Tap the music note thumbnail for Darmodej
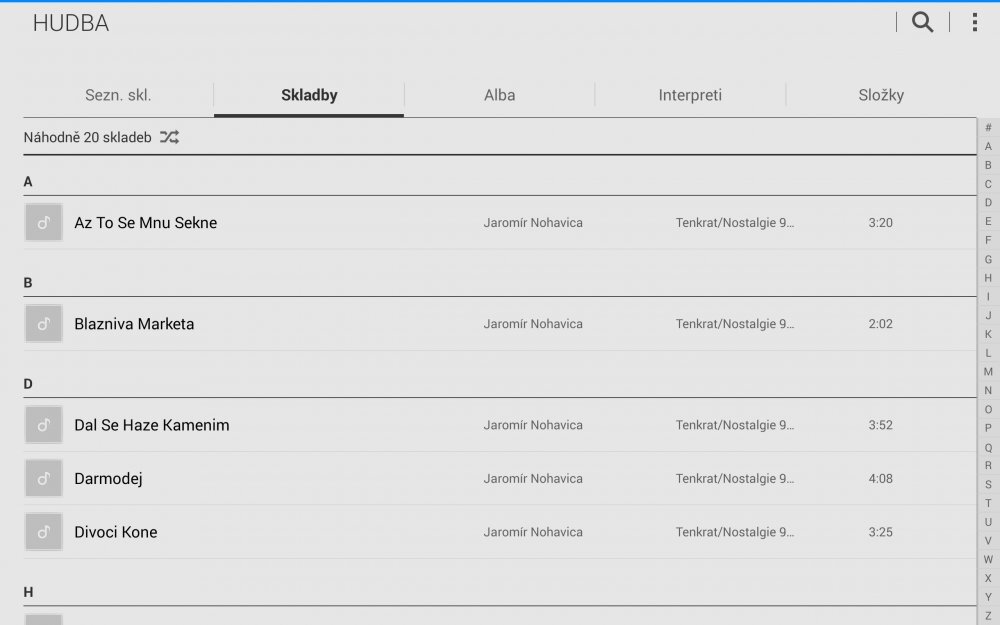 coord(44,479)
